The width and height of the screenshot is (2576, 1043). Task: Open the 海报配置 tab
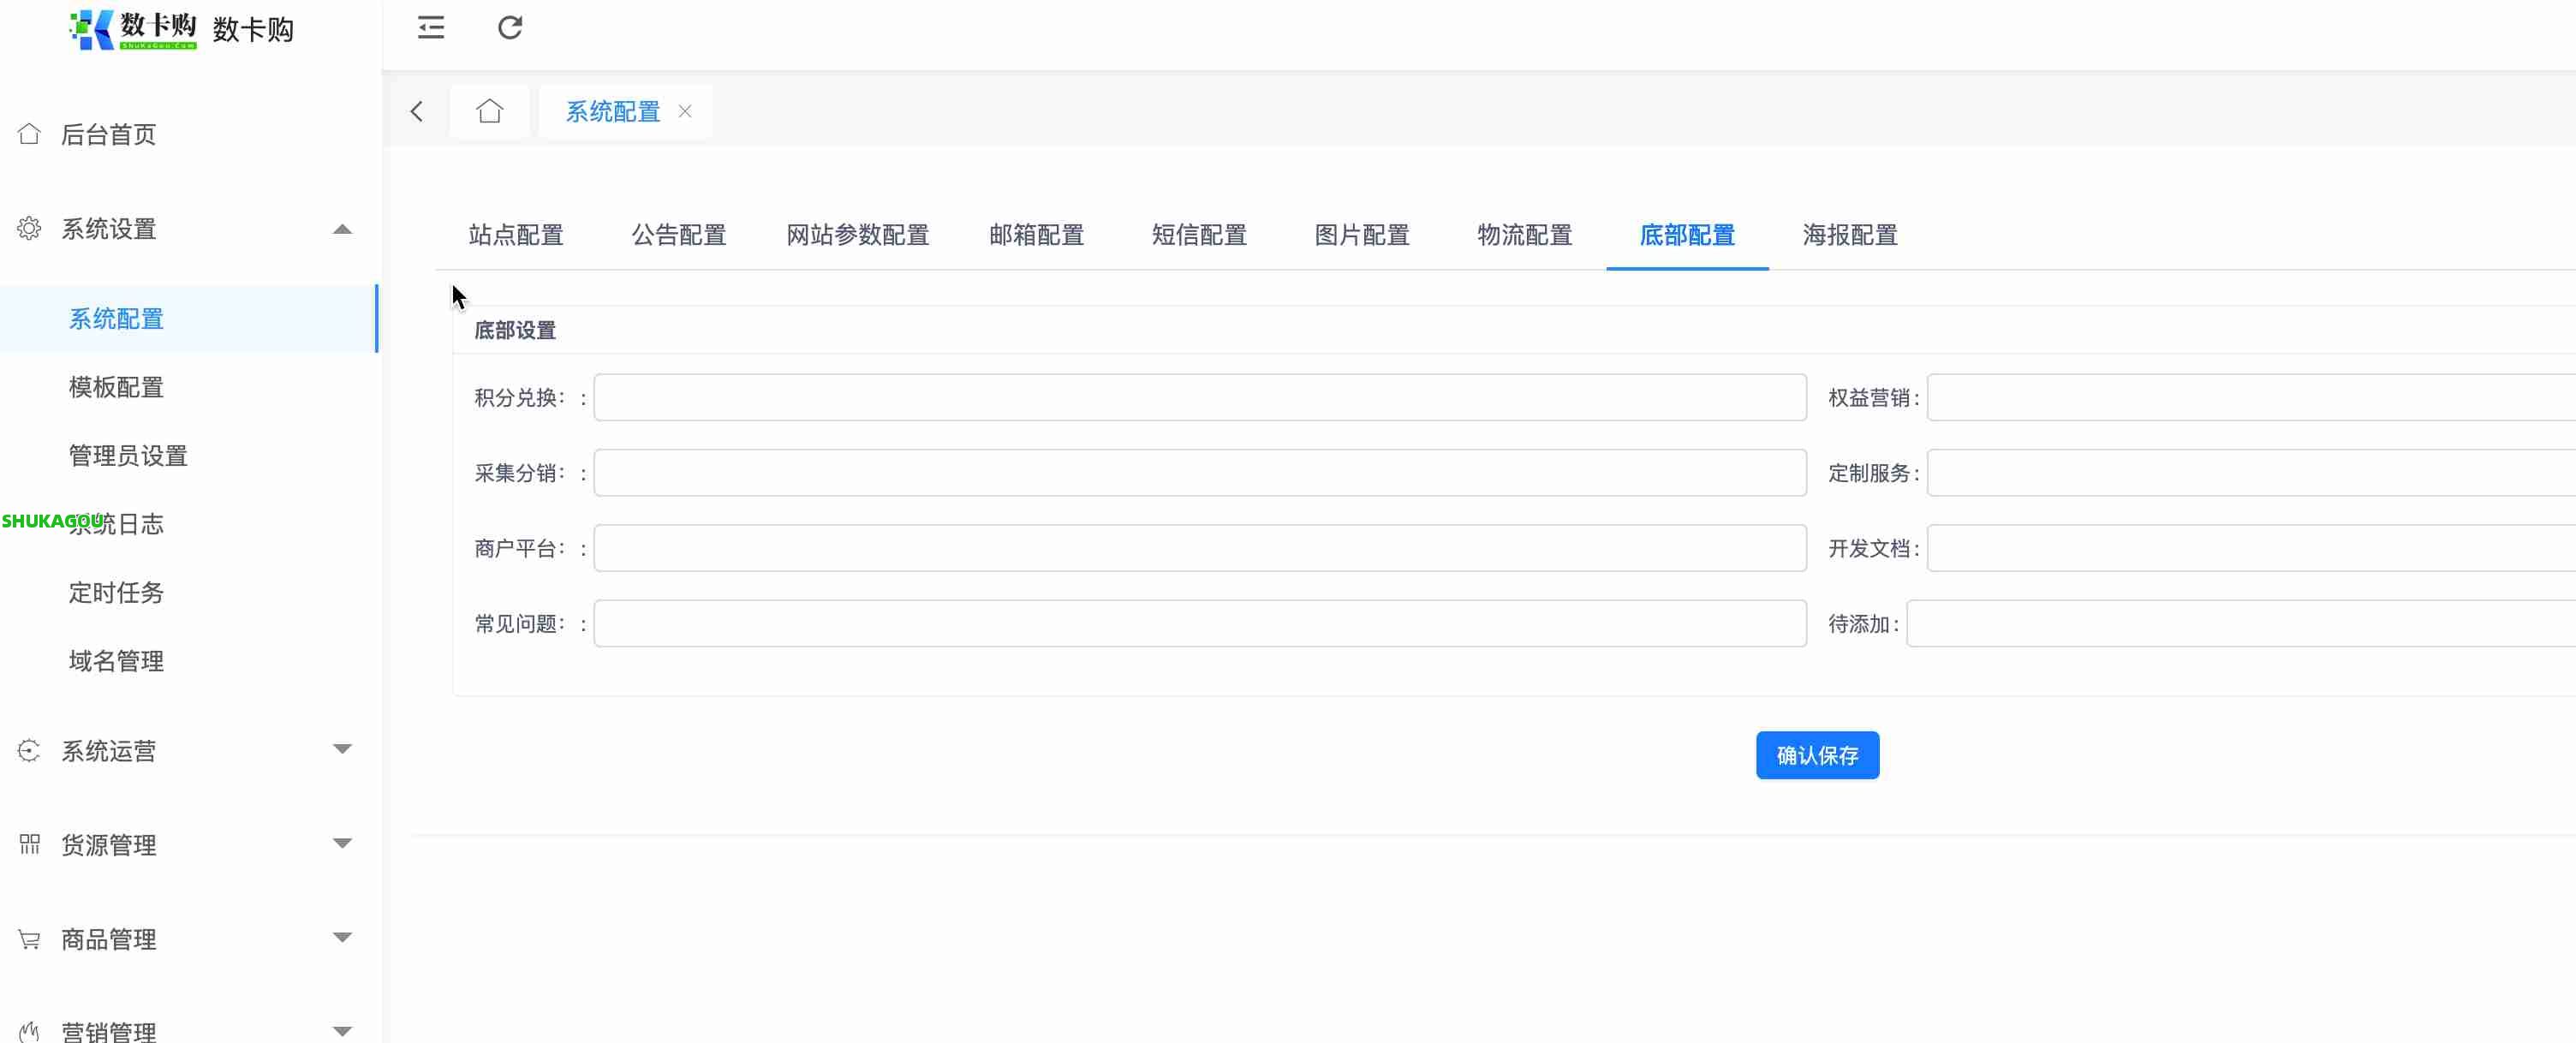point(1847,235)
